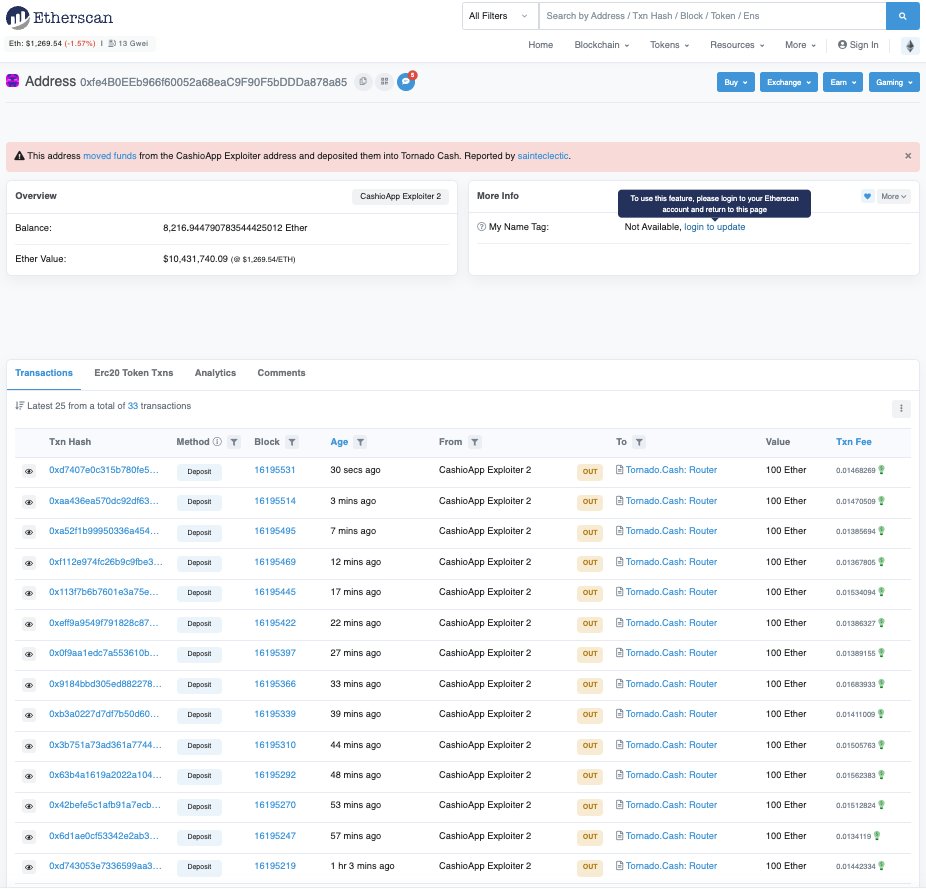Click the CashioApp Exploiter 2 tag

[400, 196]
